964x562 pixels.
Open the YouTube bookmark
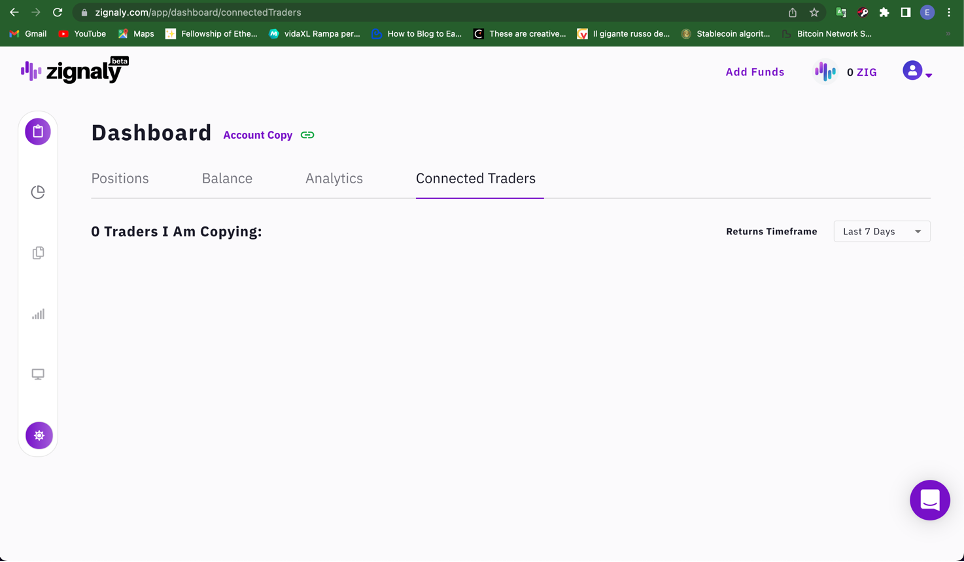click(82, 34)
